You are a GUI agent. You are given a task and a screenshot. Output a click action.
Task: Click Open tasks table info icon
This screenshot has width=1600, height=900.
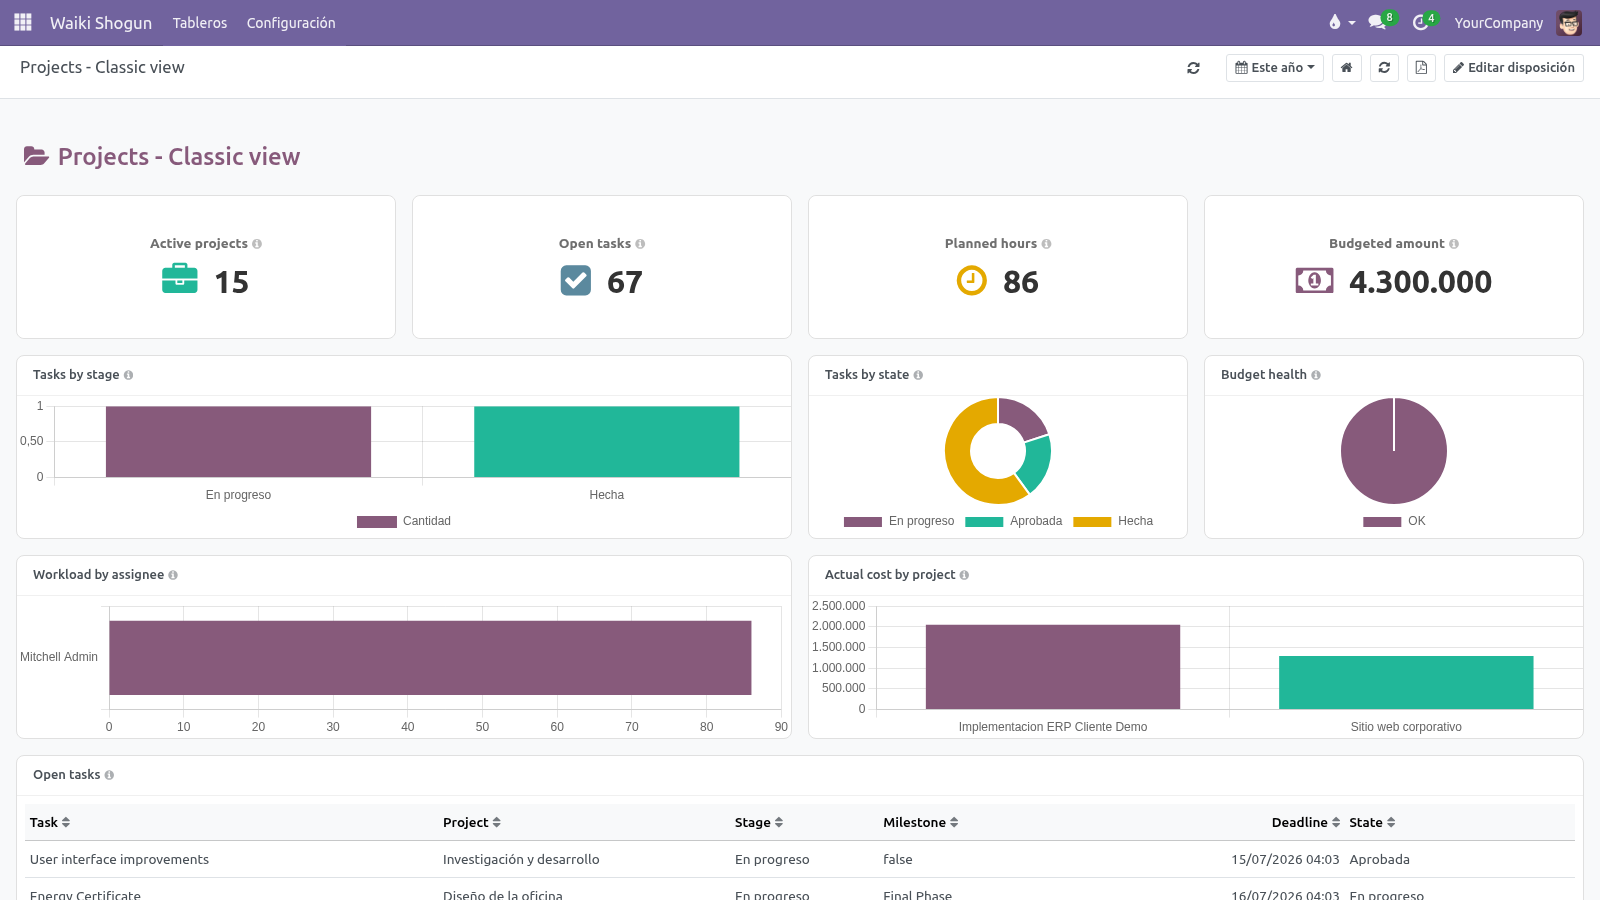pos(109,775)
